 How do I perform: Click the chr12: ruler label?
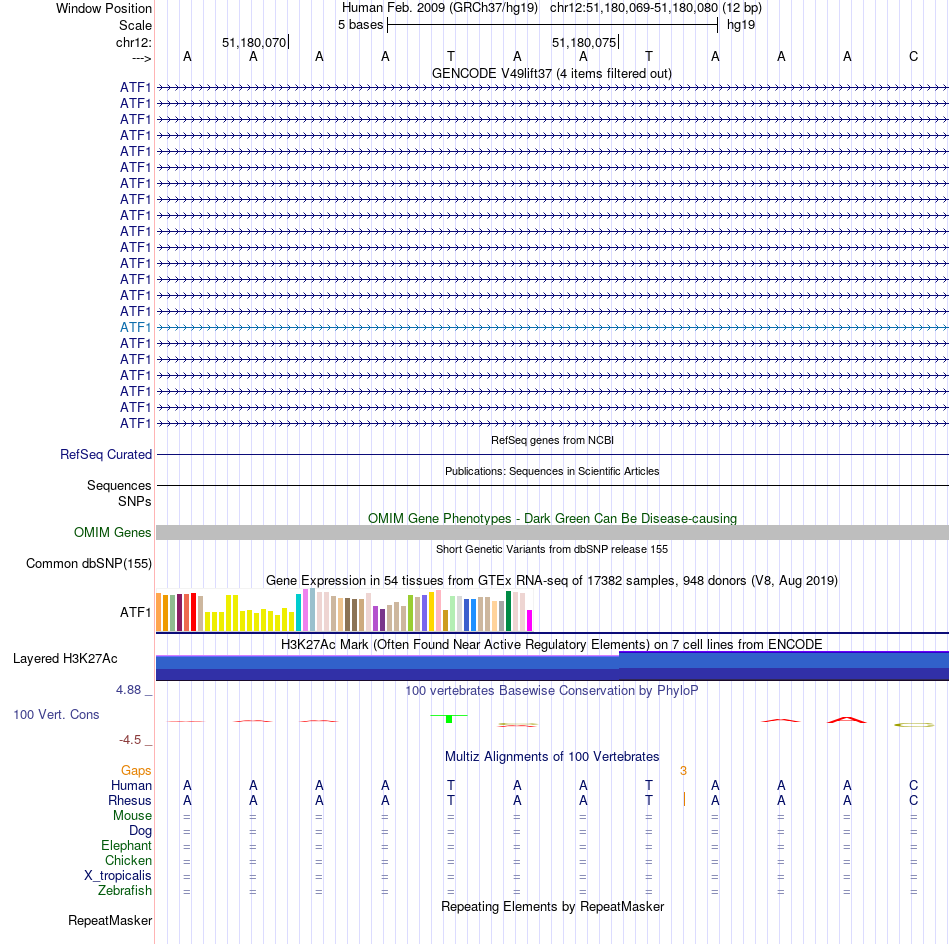[134, 42]
